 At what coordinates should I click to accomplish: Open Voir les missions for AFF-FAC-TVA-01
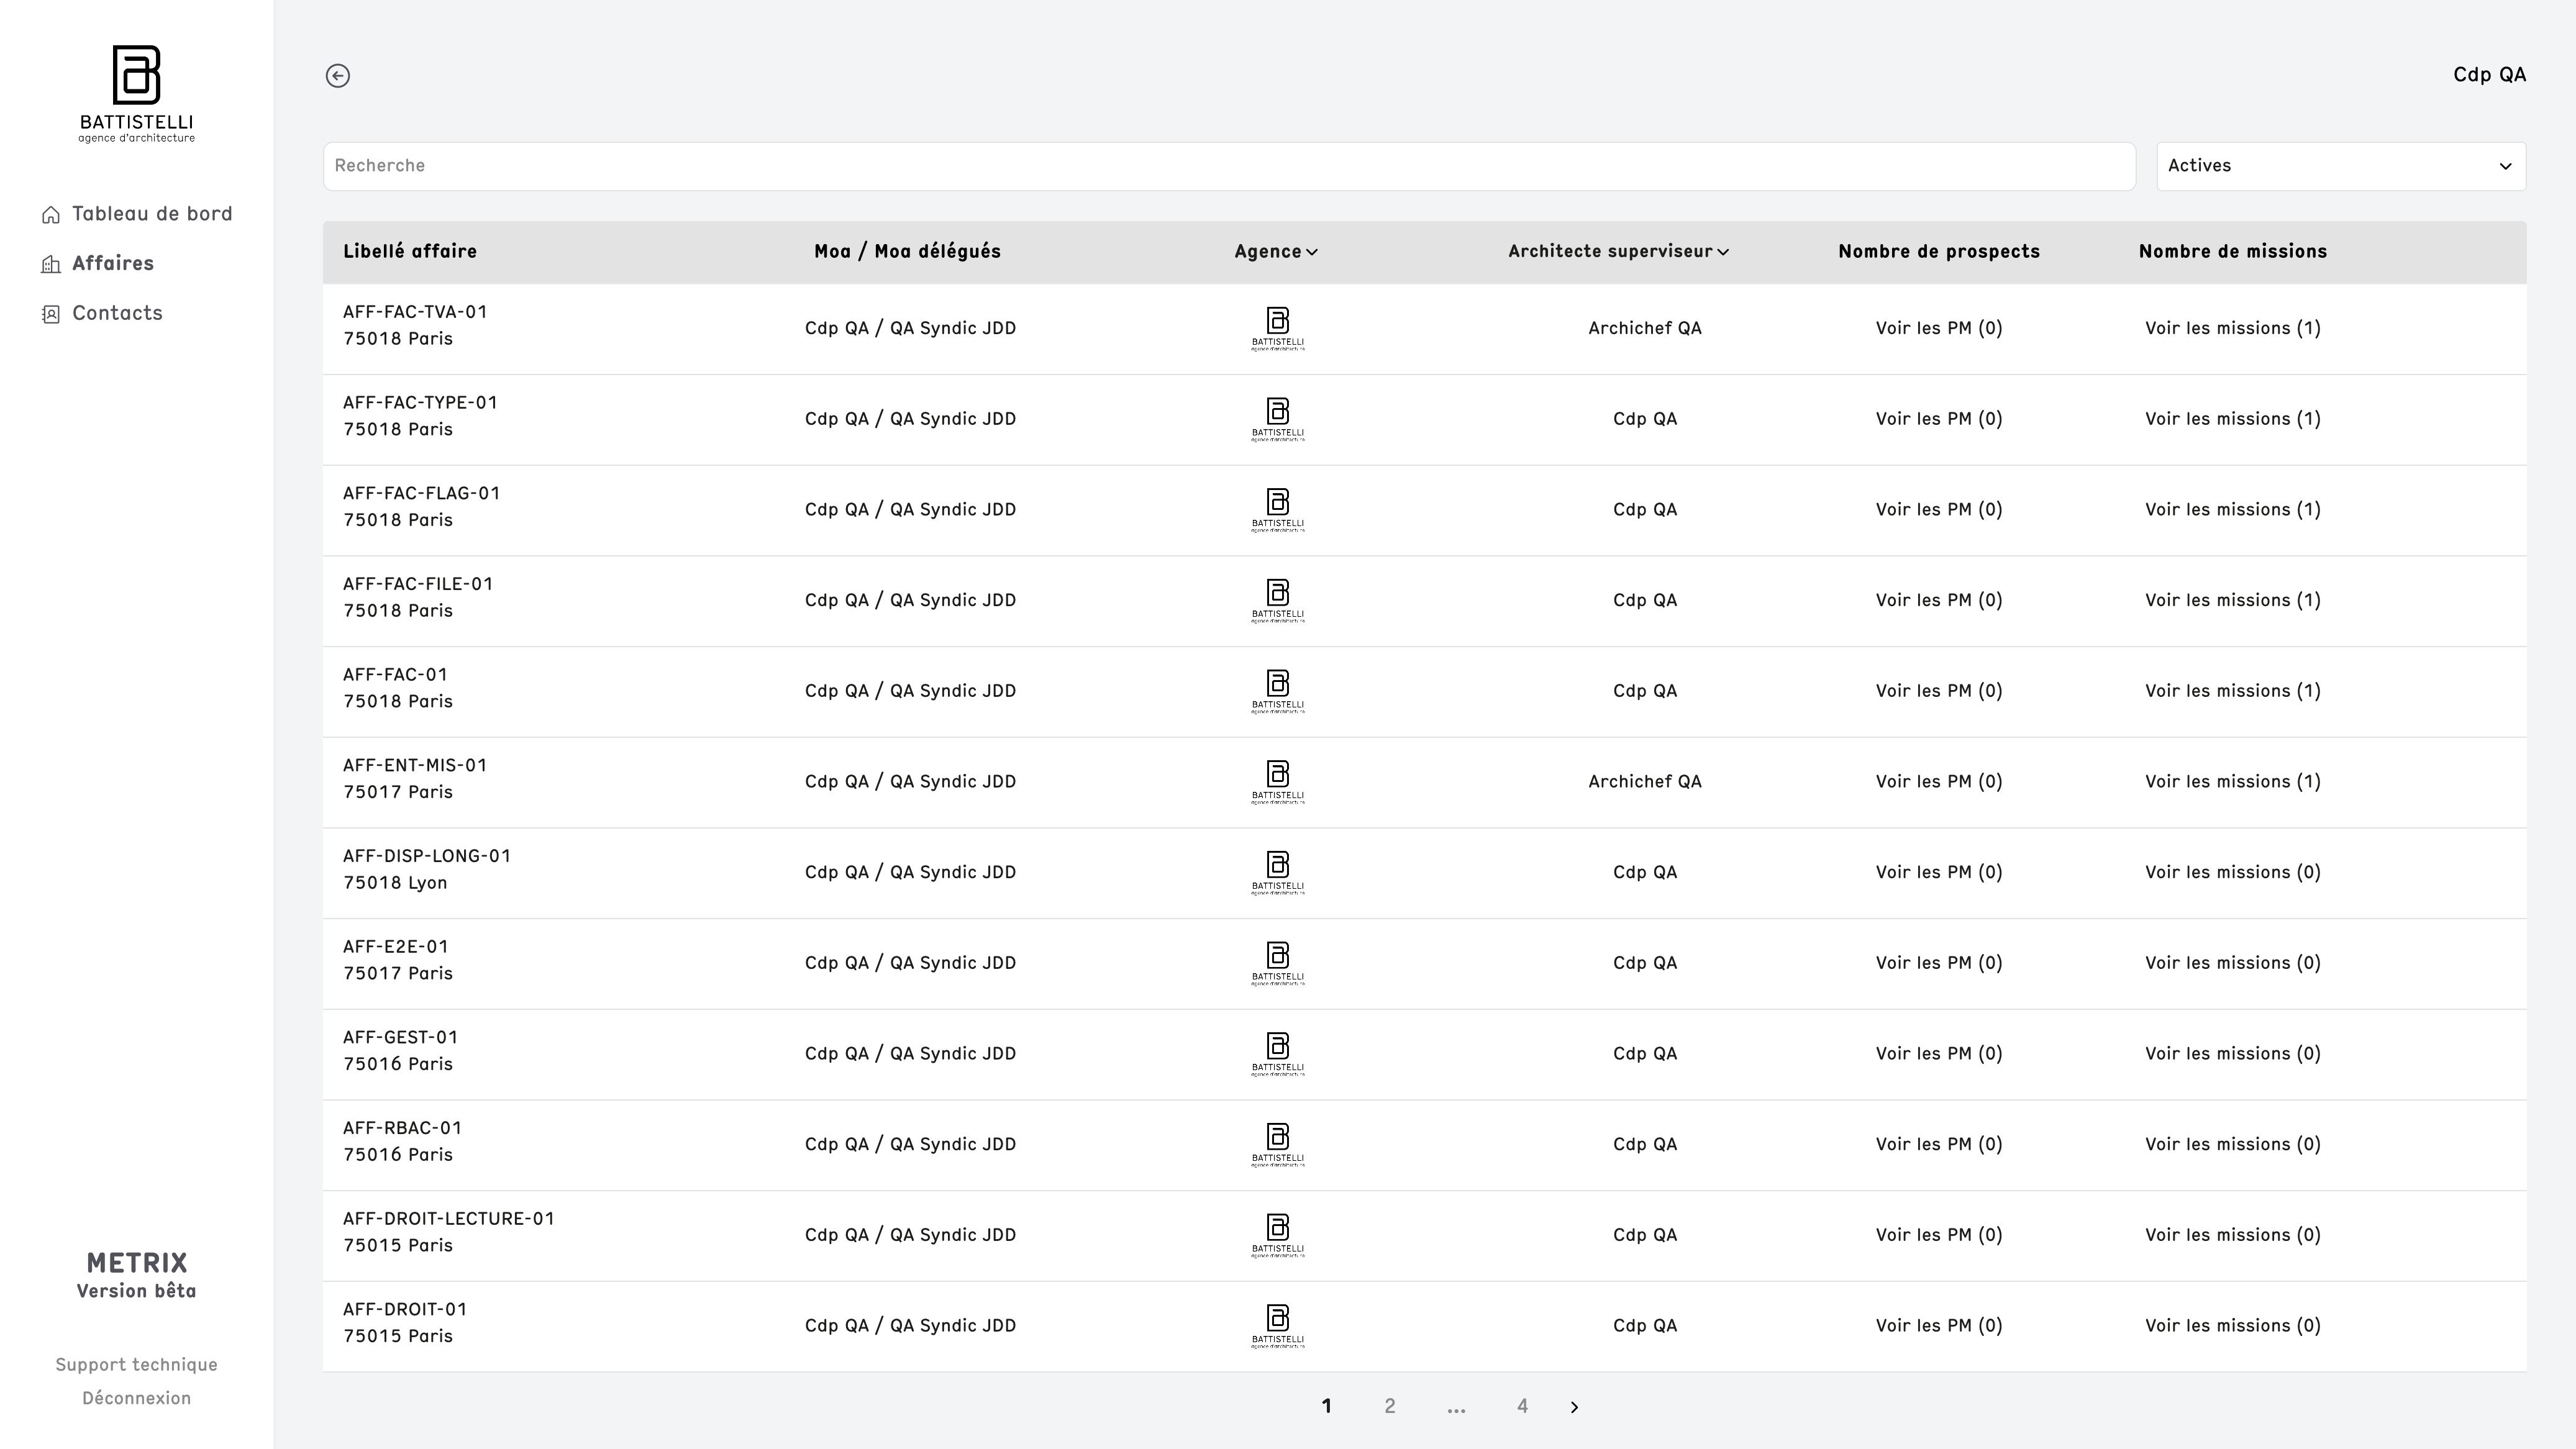pyautogui.click(x=2232, y=329)
